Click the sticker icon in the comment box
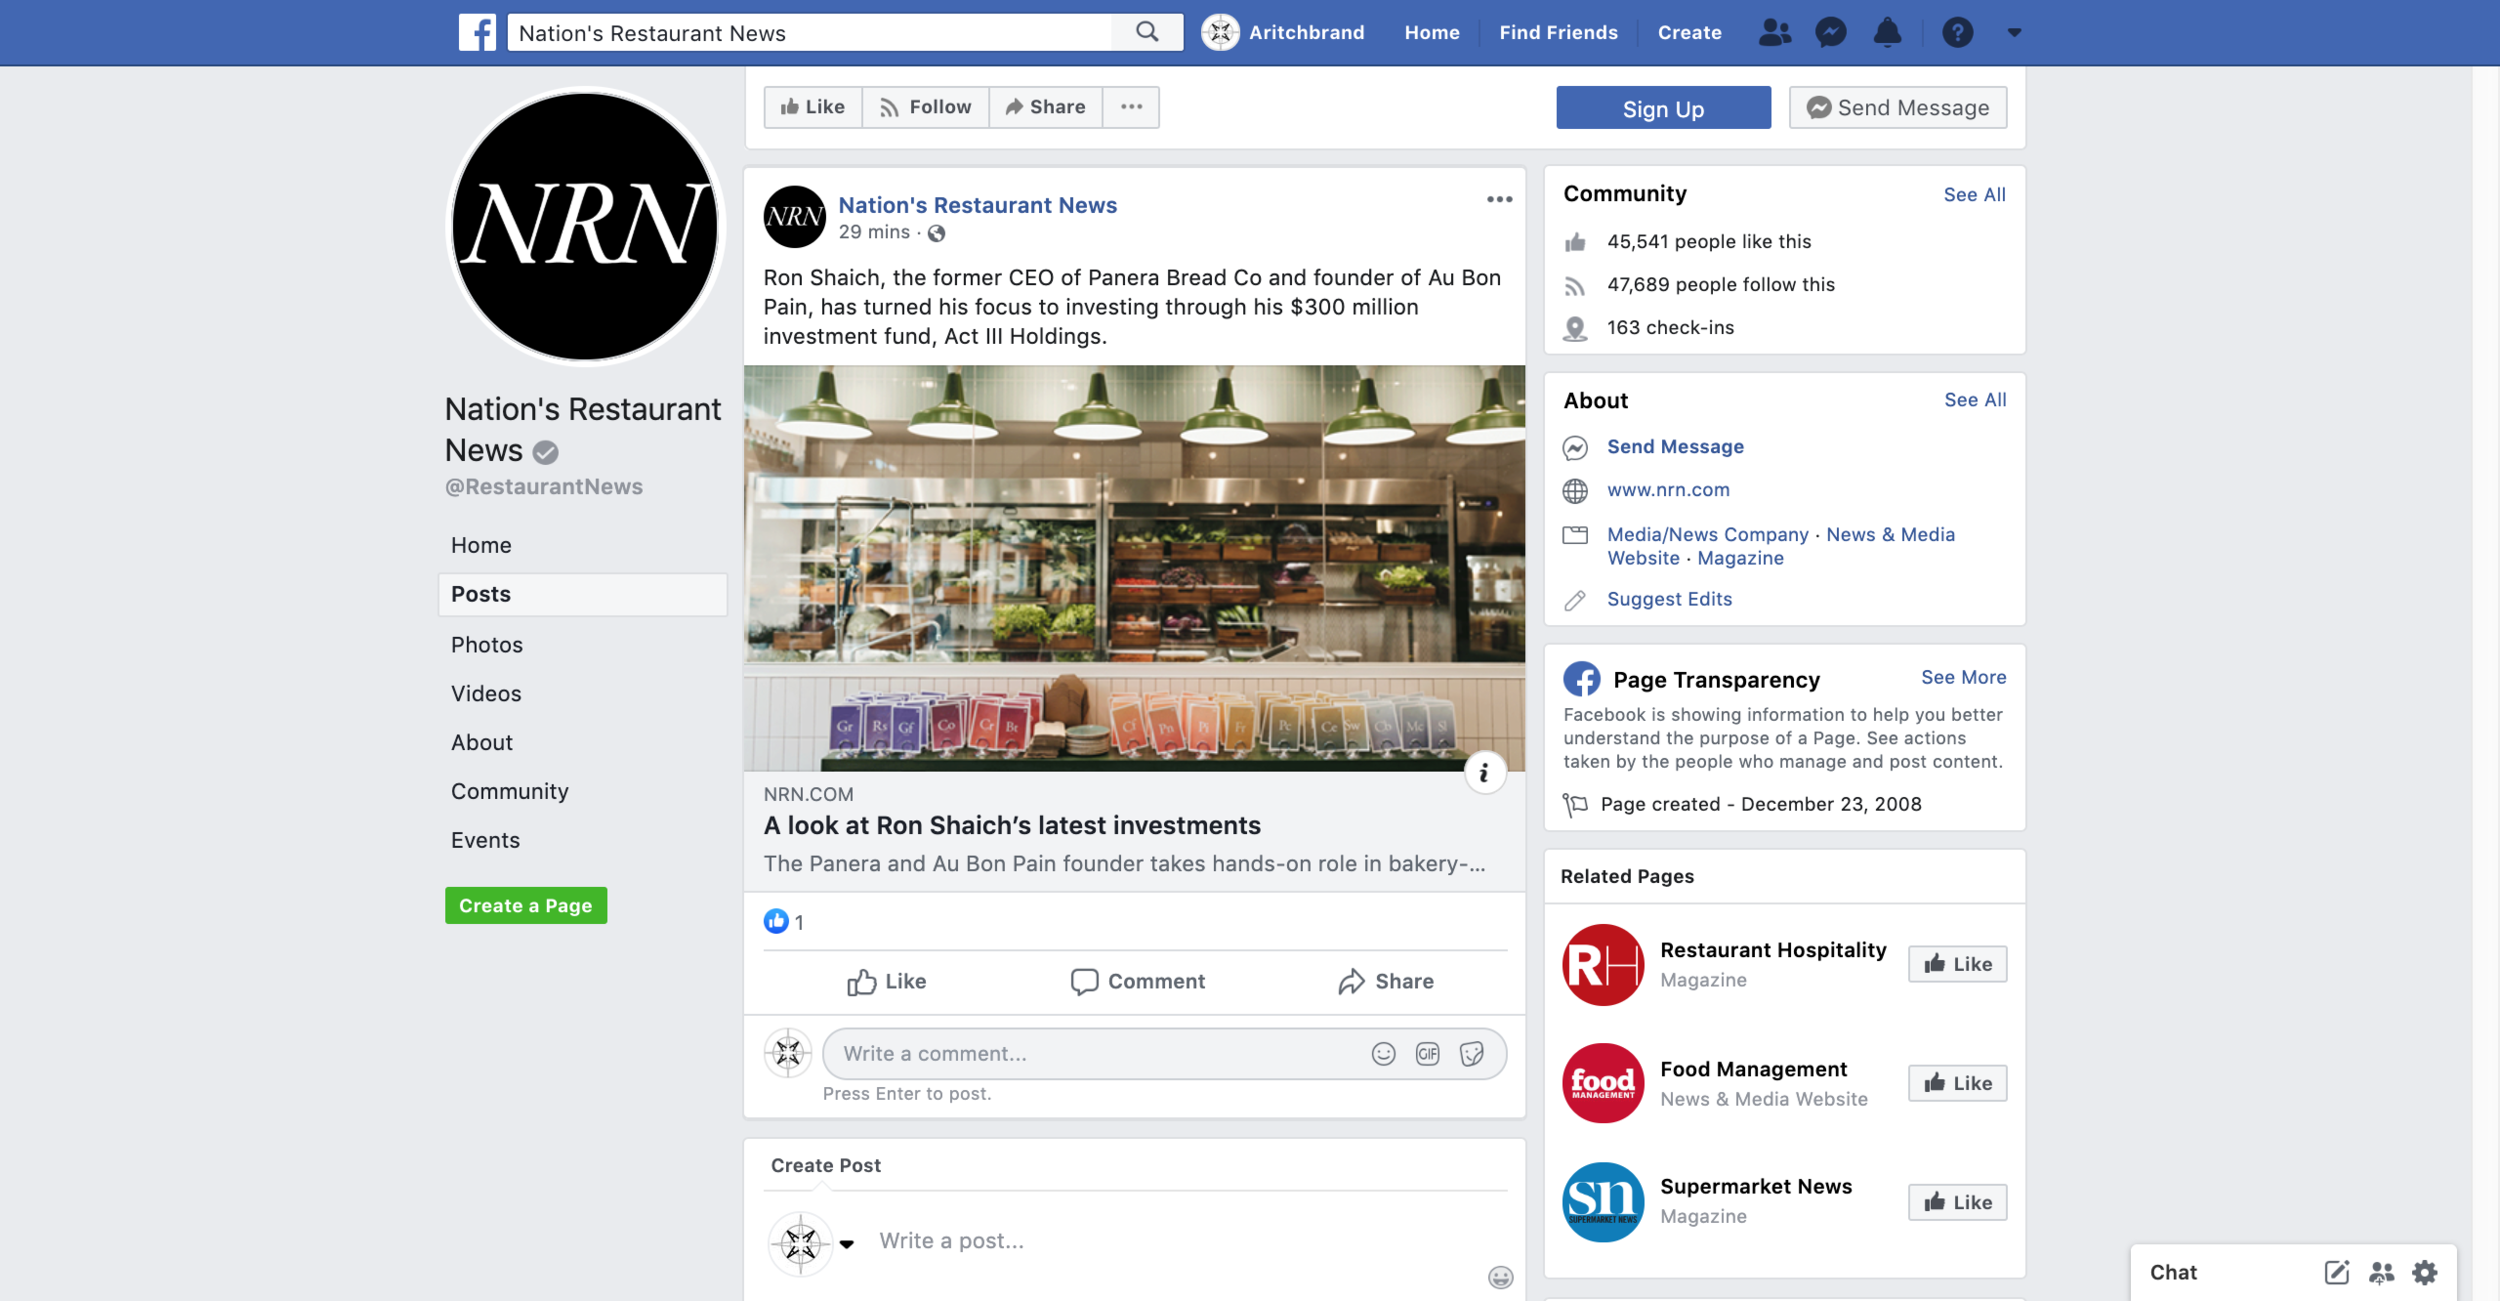 click(x=1471, y=1053)
